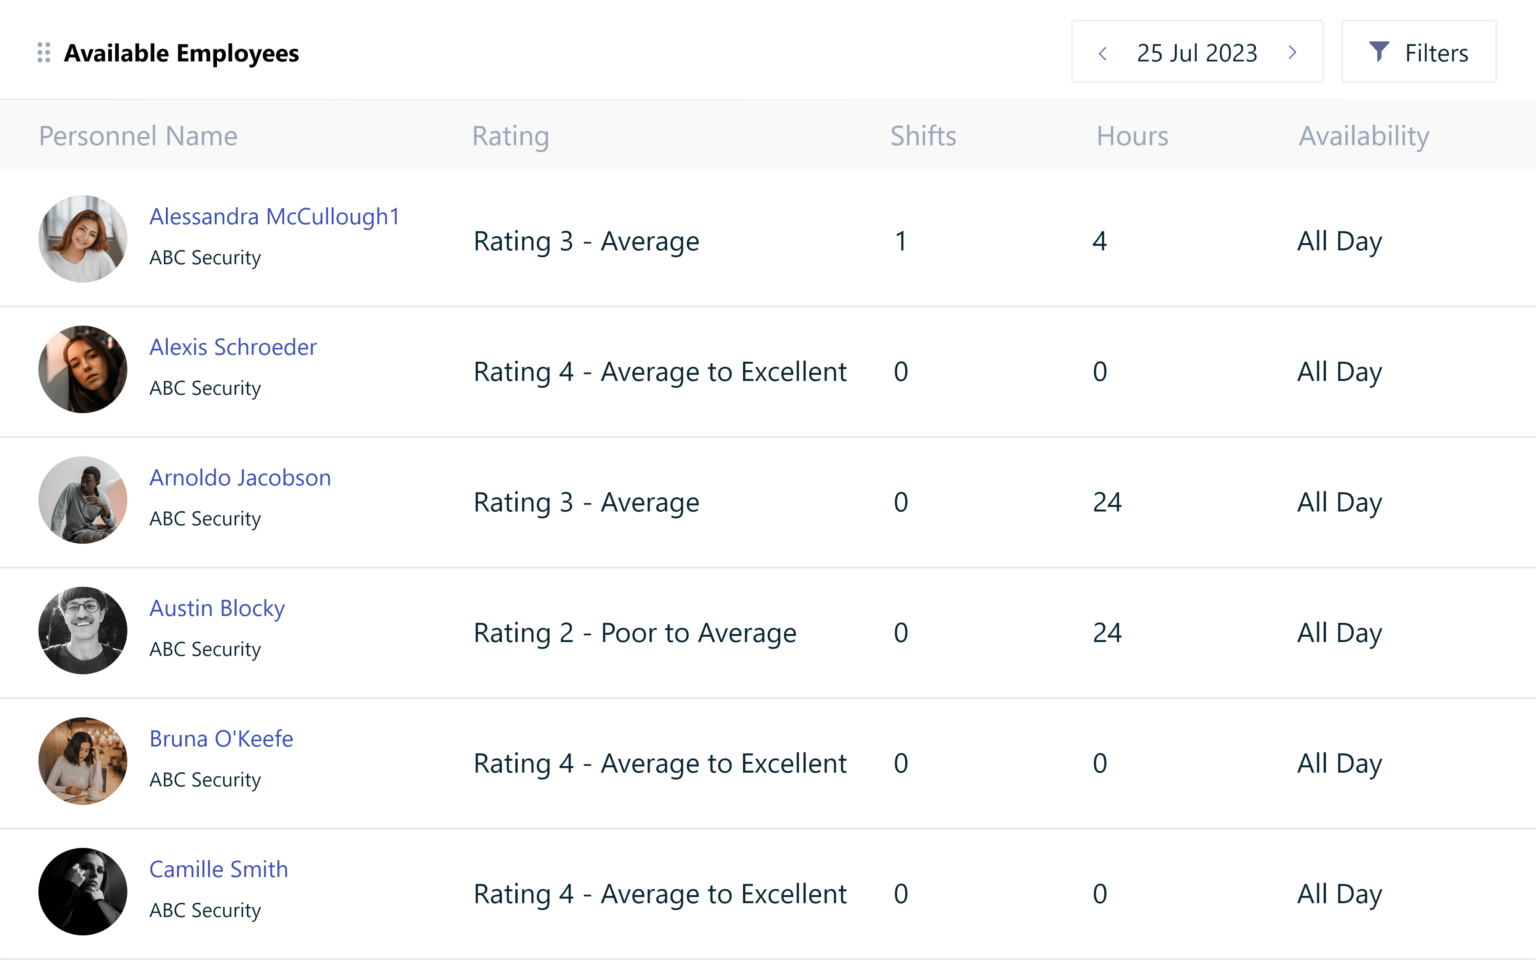
Task: Follow the Arnoldo Jacobson name link
Action: click(x=240, y=478)
